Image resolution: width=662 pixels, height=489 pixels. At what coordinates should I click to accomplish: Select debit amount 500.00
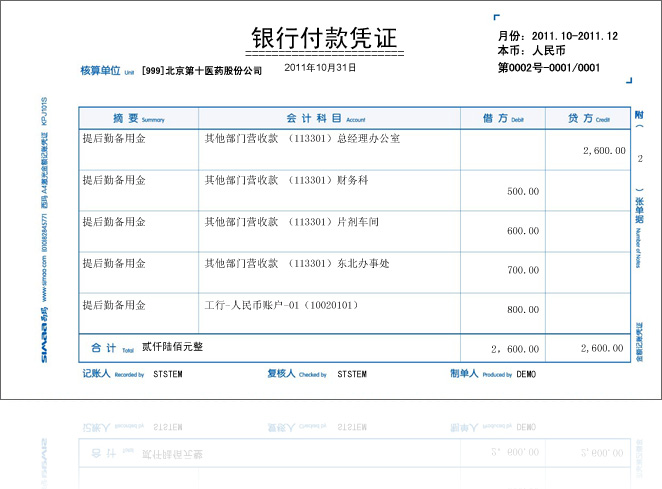tap(523, 191)
